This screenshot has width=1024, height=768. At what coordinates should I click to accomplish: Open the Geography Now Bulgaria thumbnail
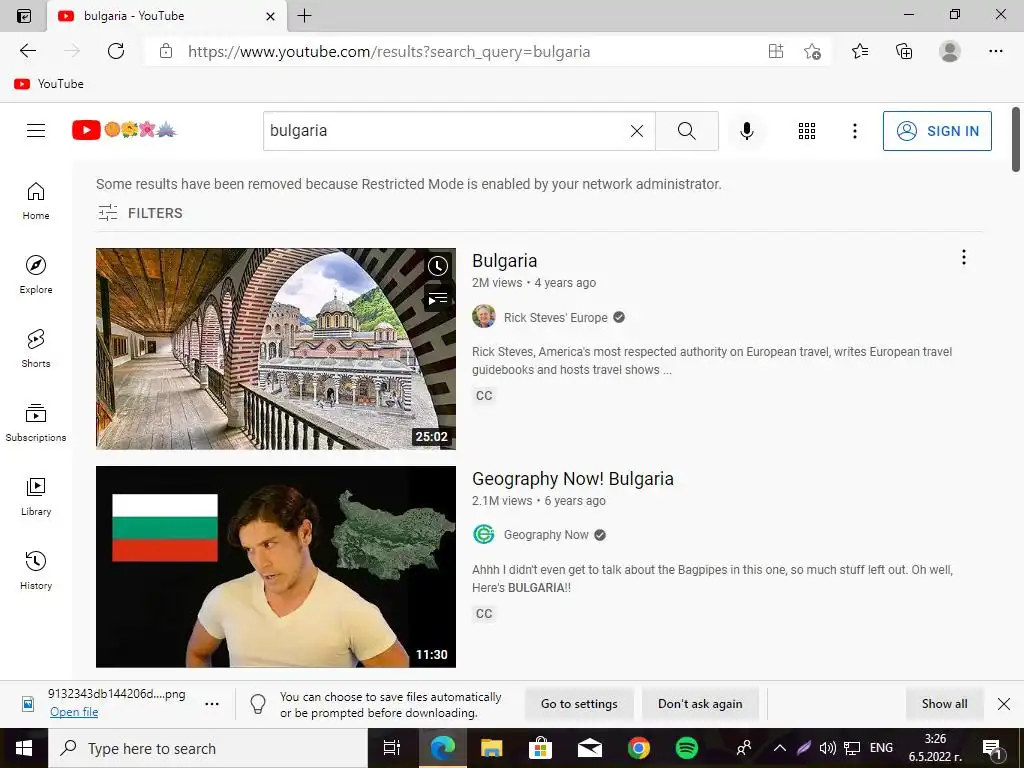tap(276, 567)
